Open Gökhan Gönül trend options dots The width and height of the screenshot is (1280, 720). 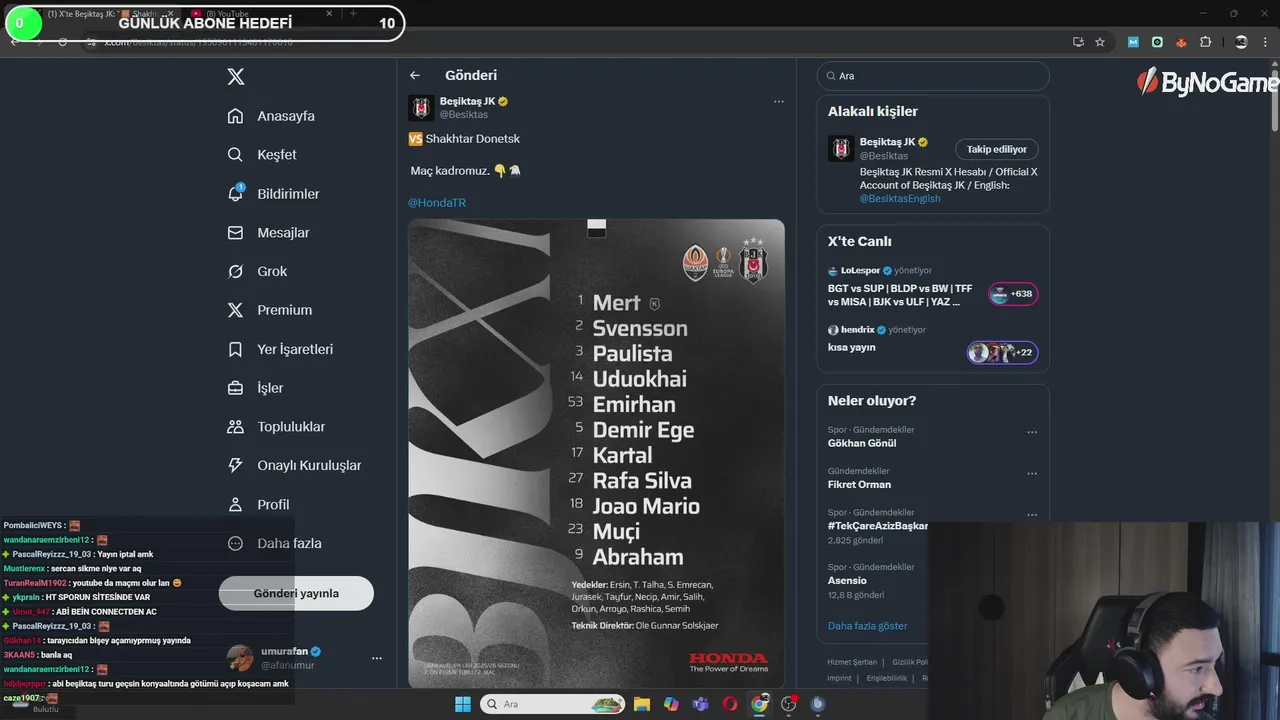click(1032, 433)
